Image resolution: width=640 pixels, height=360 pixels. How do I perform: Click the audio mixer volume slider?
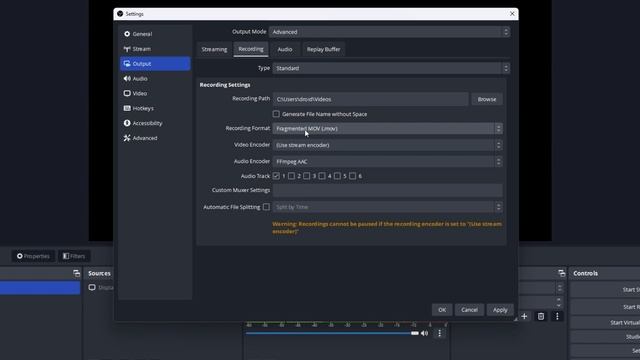(x=332, y=333)
